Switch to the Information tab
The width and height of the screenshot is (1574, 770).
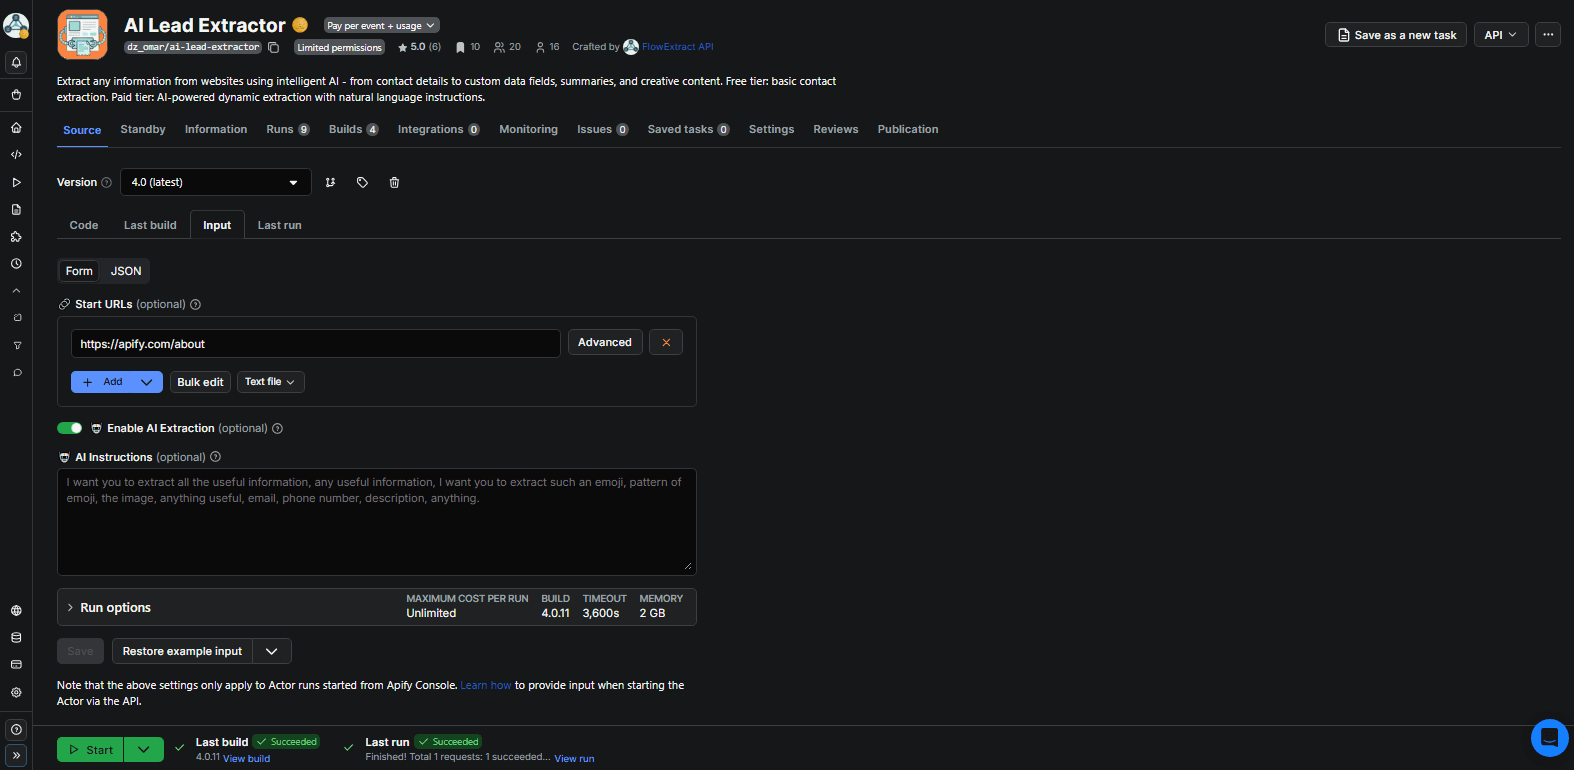click(x=216, y=129)
